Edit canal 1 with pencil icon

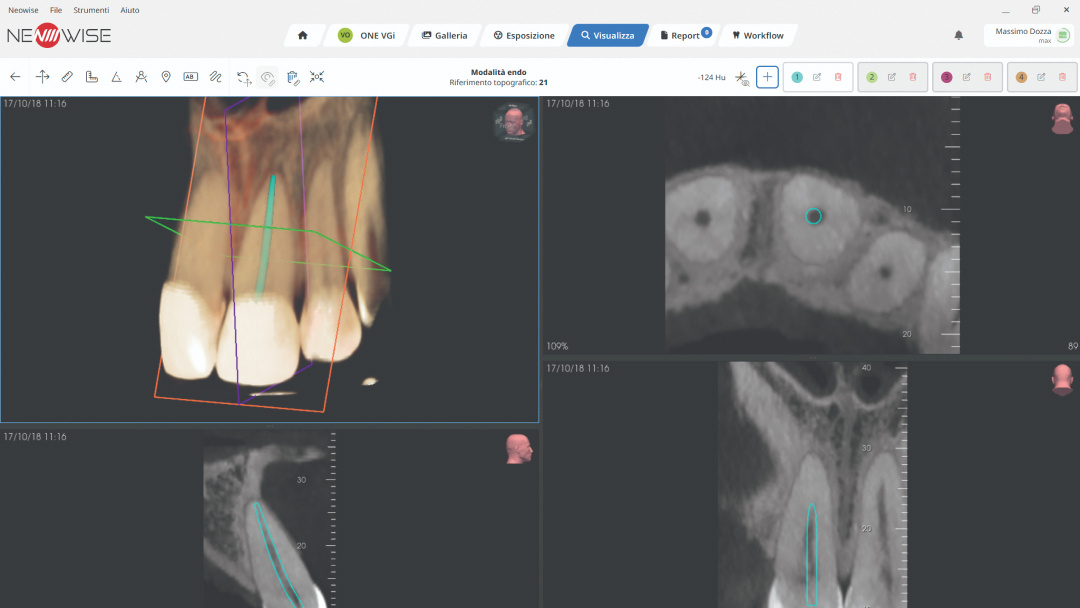pos(817,77)
